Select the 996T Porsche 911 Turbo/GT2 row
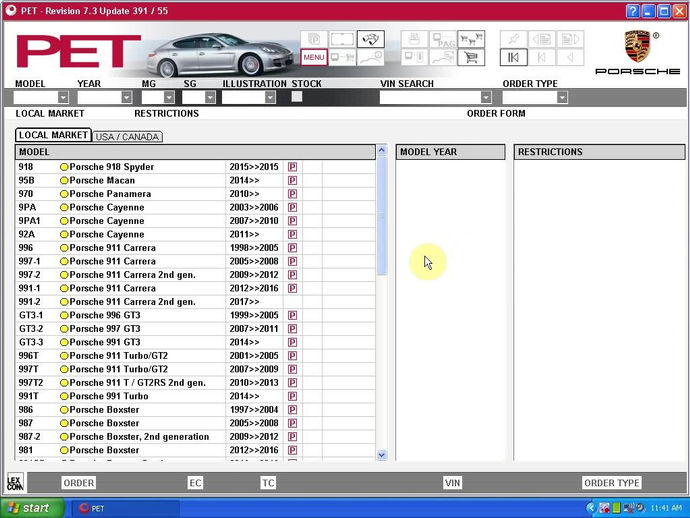This screenshot has width=690, height=518. (x=195, y=356)
